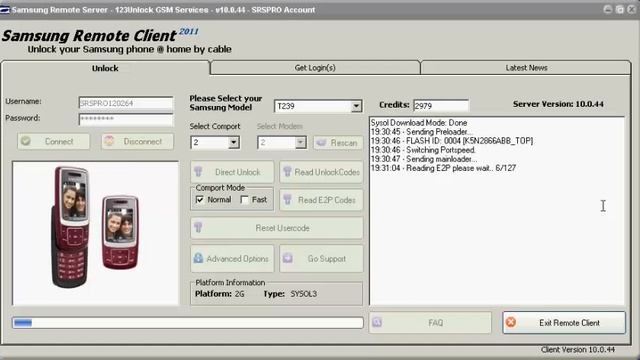Enable Normal comport mode checkbox
Screen dimensions: 640x360
pyautogui.click(x=200, y=200)
